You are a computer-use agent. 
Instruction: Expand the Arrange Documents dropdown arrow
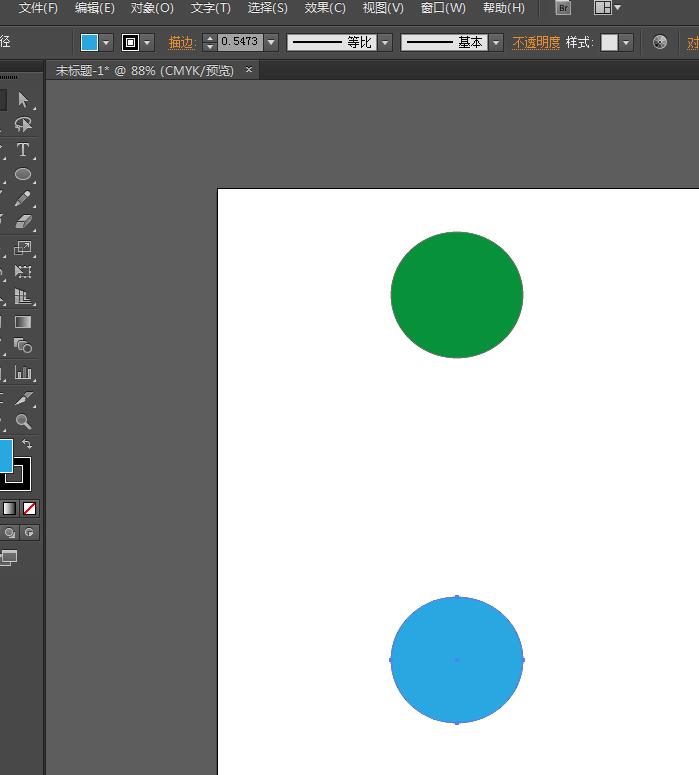(x=617, y=7)
